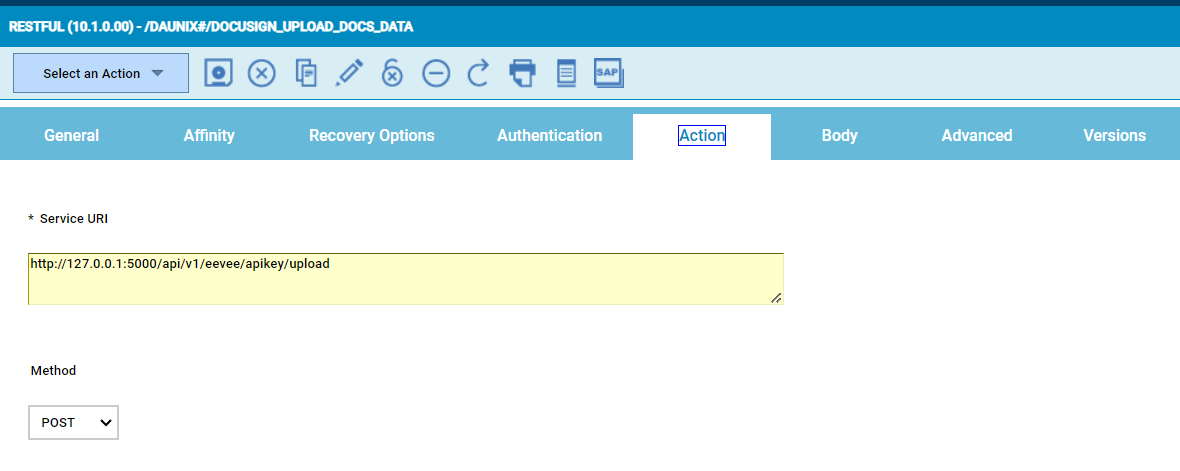The height and width of the screenshot is (471, 1180).
Task: Select the Action tab
Action: [702, 135]
